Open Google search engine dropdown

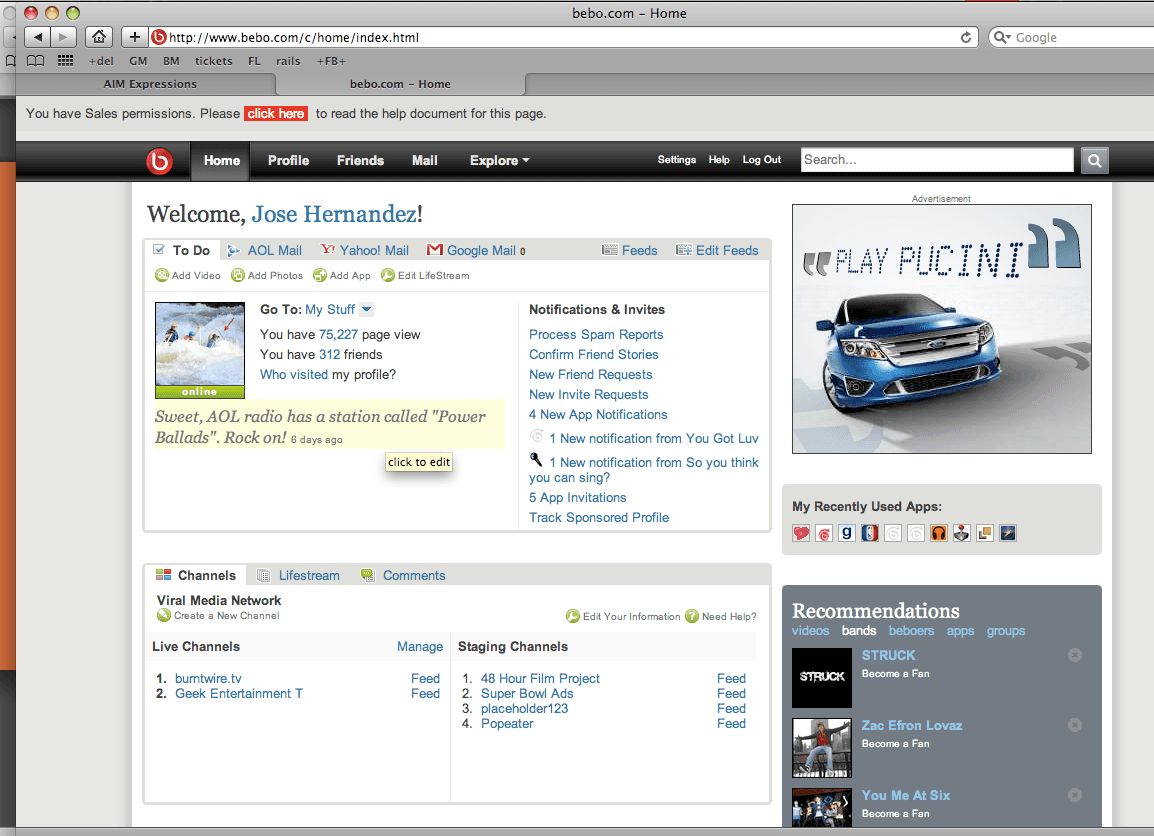pyautogui.click(x=1002, y=38)
